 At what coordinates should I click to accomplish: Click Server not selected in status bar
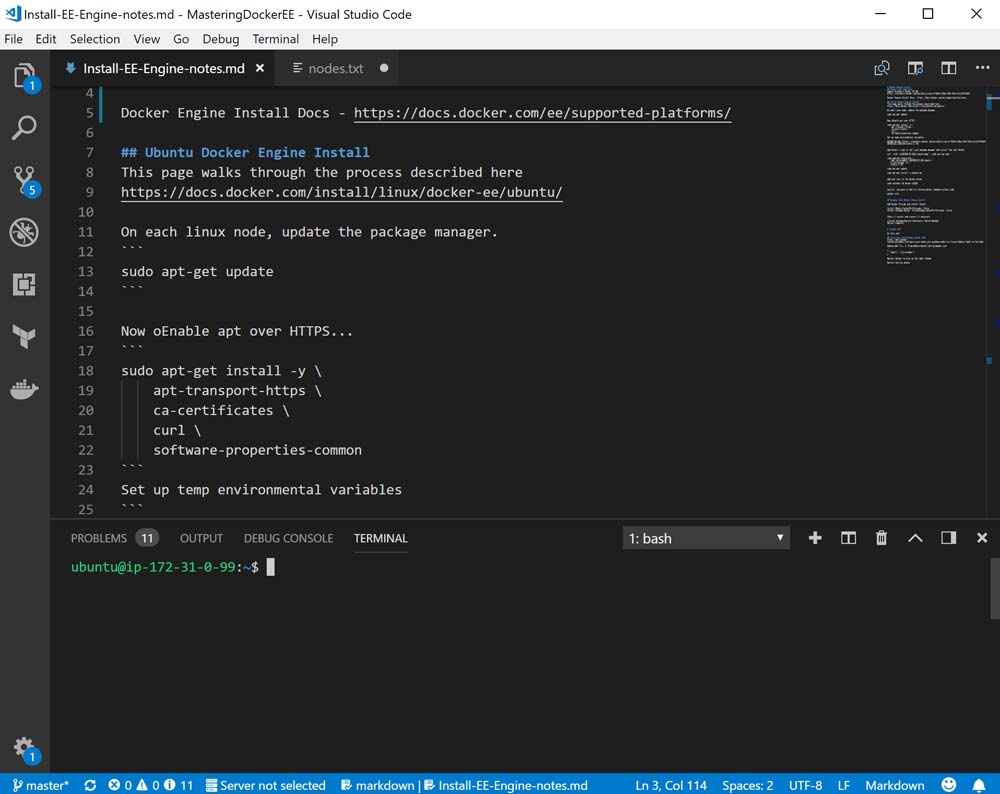click(265, 785)
